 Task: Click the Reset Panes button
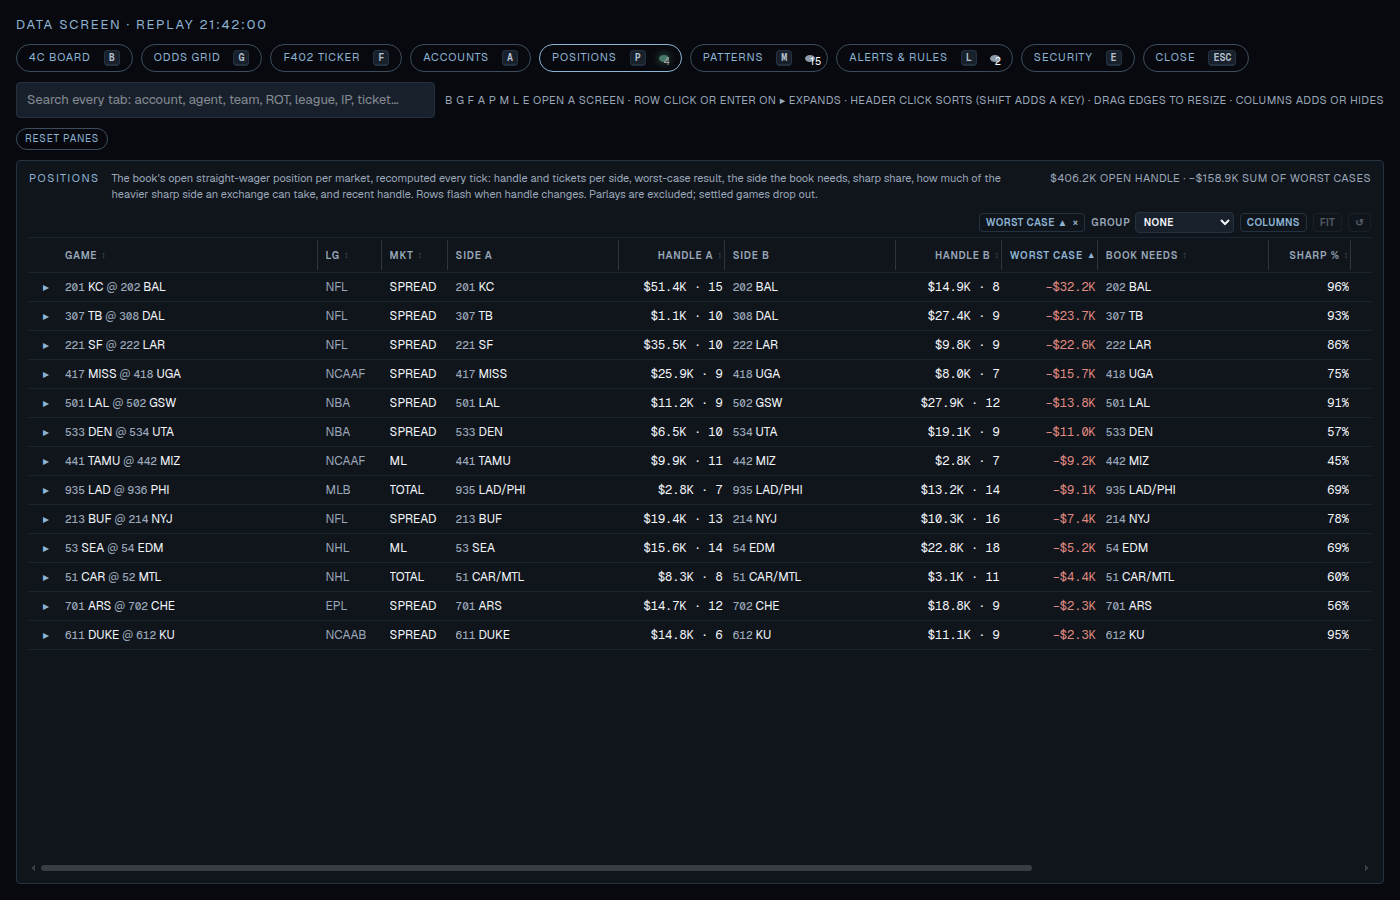pos(62,138)
